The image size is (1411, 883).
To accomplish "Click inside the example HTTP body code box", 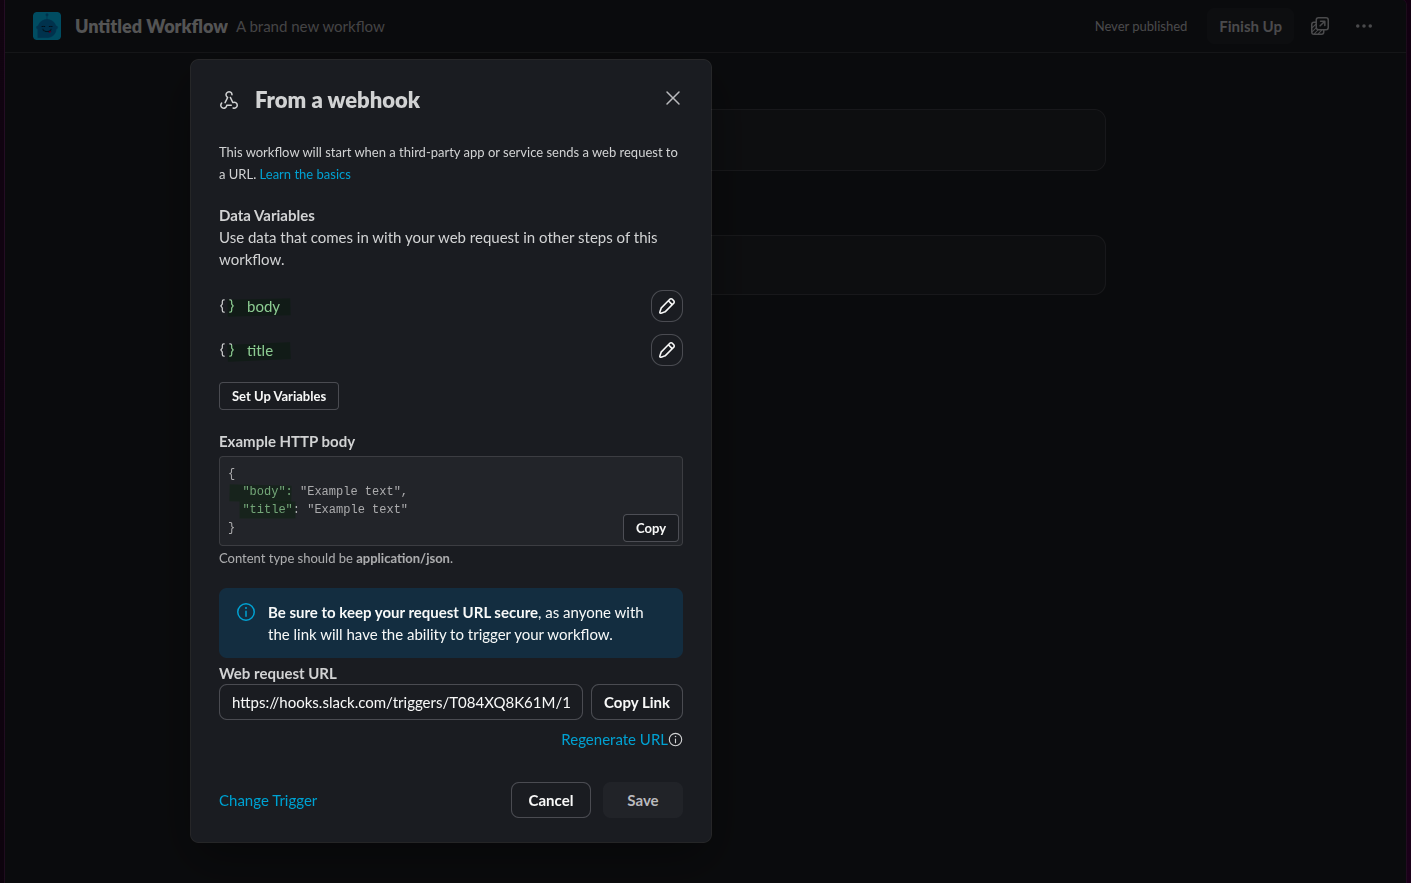I will tap(451, 501).
